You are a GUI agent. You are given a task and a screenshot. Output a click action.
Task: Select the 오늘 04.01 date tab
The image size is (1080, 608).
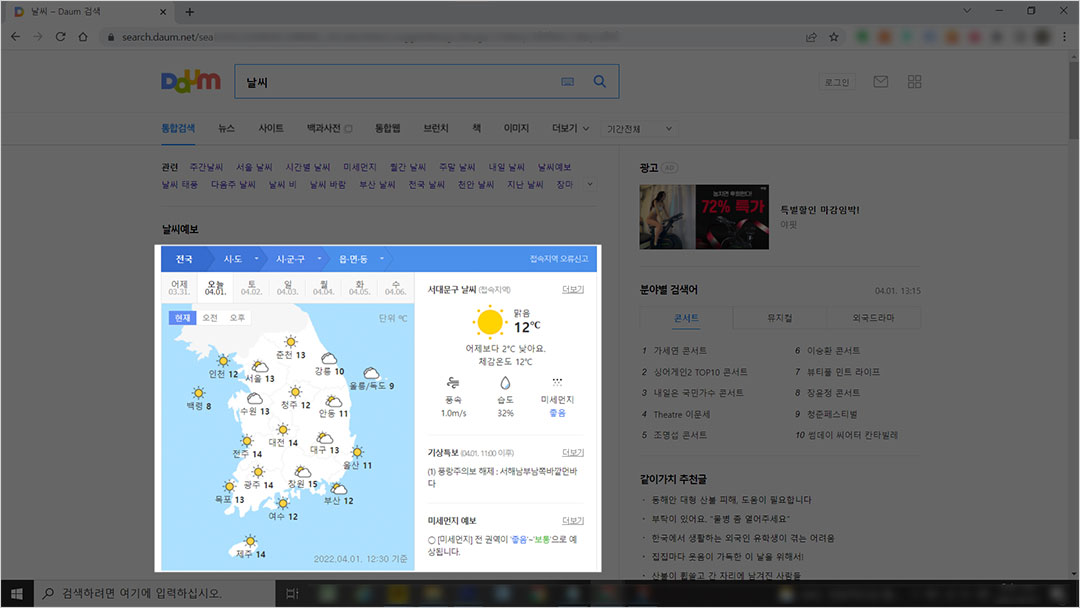click(x=216, y=288)
